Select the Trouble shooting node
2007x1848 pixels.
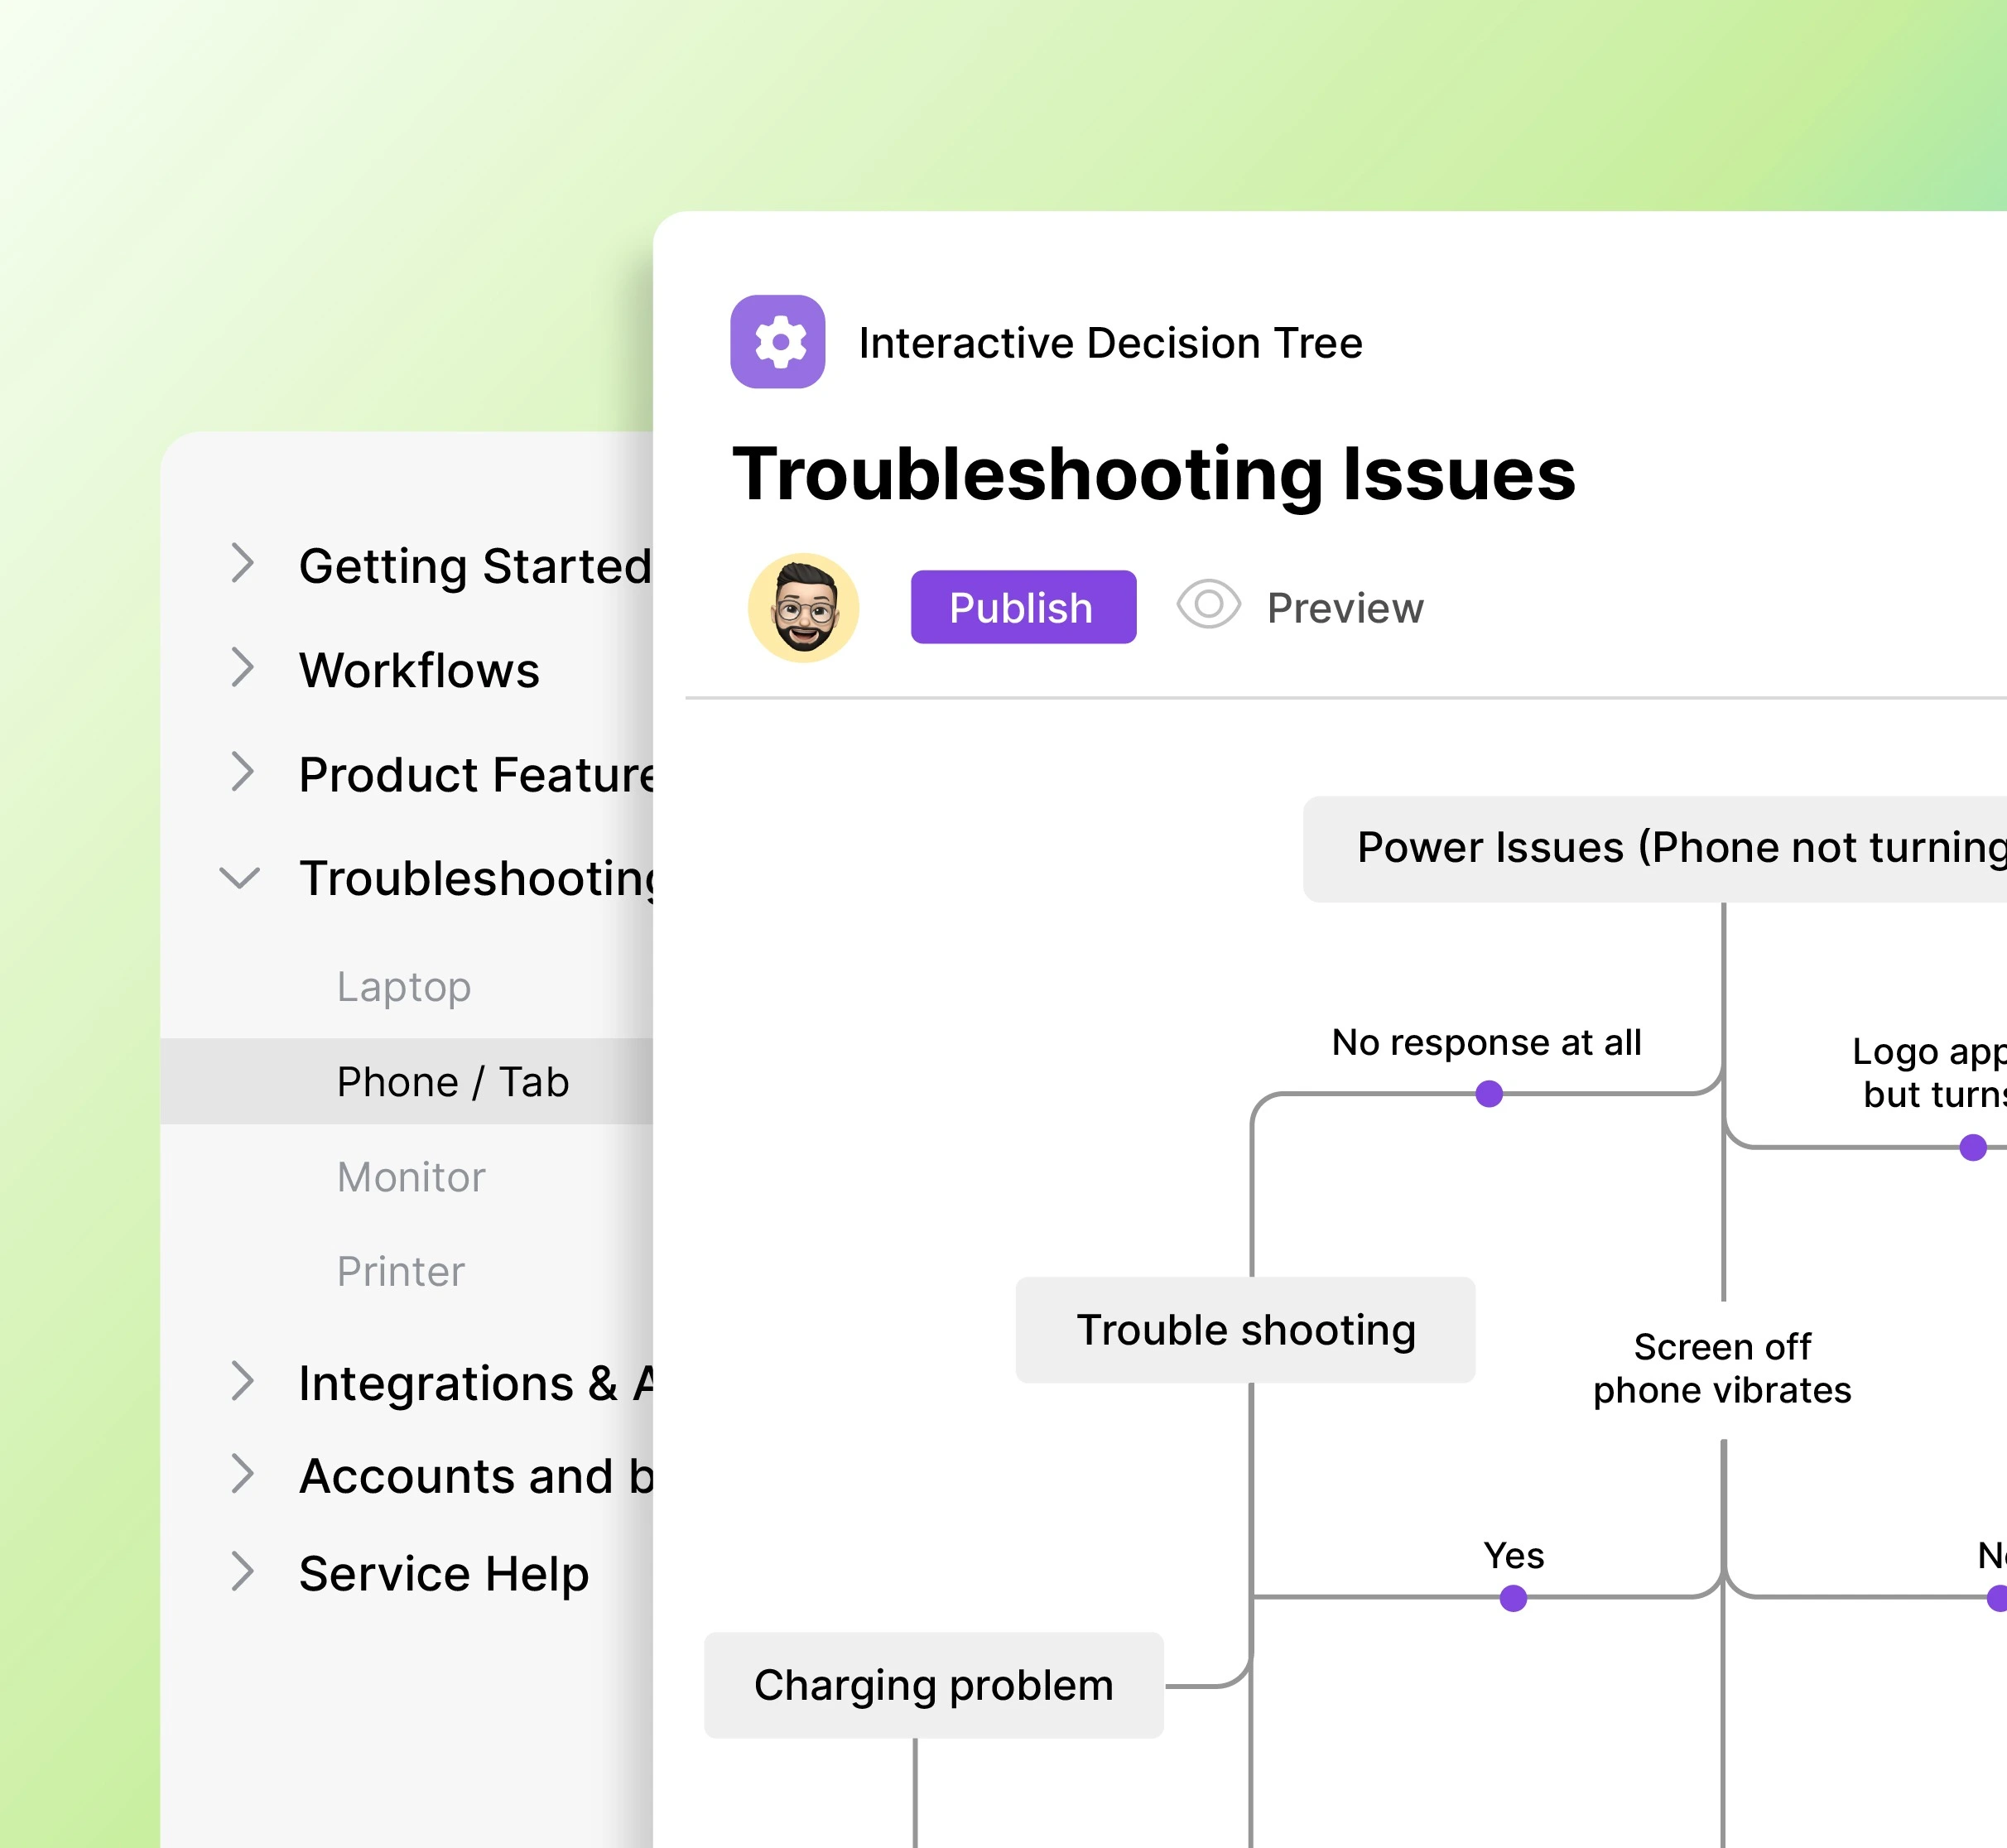coord(1245,1330)
